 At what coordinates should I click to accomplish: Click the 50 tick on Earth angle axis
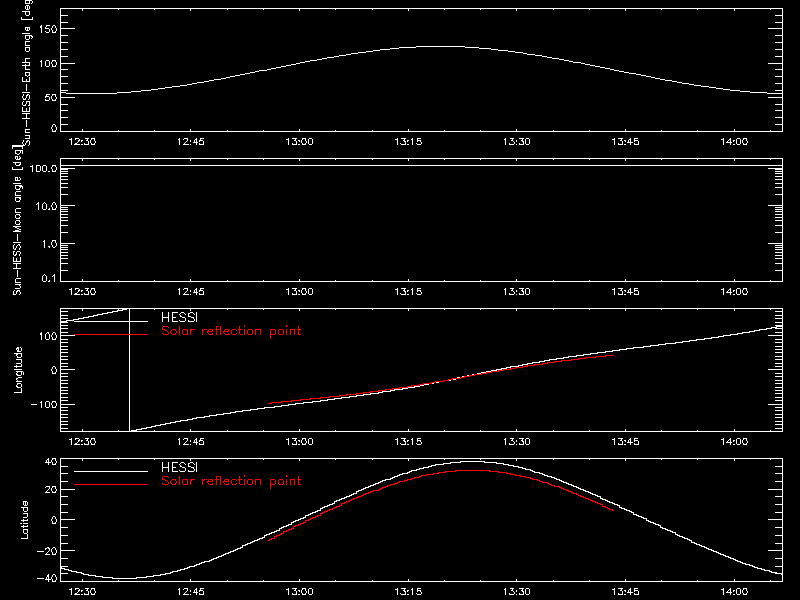(x=51, y=97)
